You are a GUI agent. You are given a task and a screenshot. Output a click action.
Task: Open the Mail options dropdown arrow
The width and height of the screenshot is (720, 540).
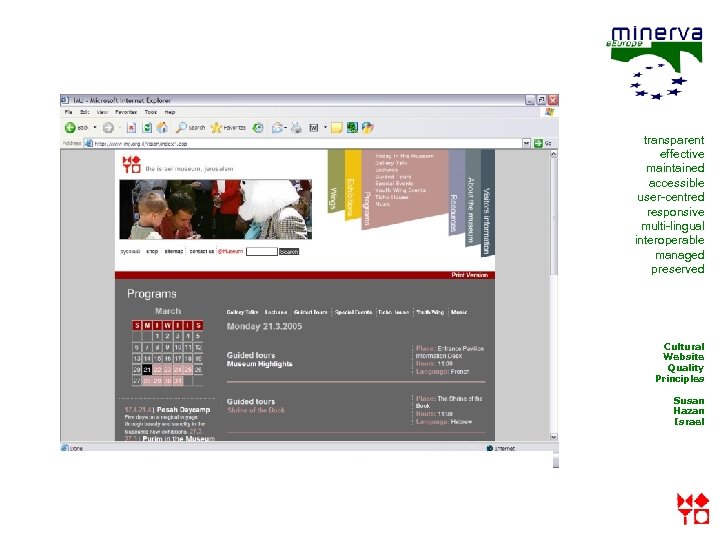(x=285, y=128)
